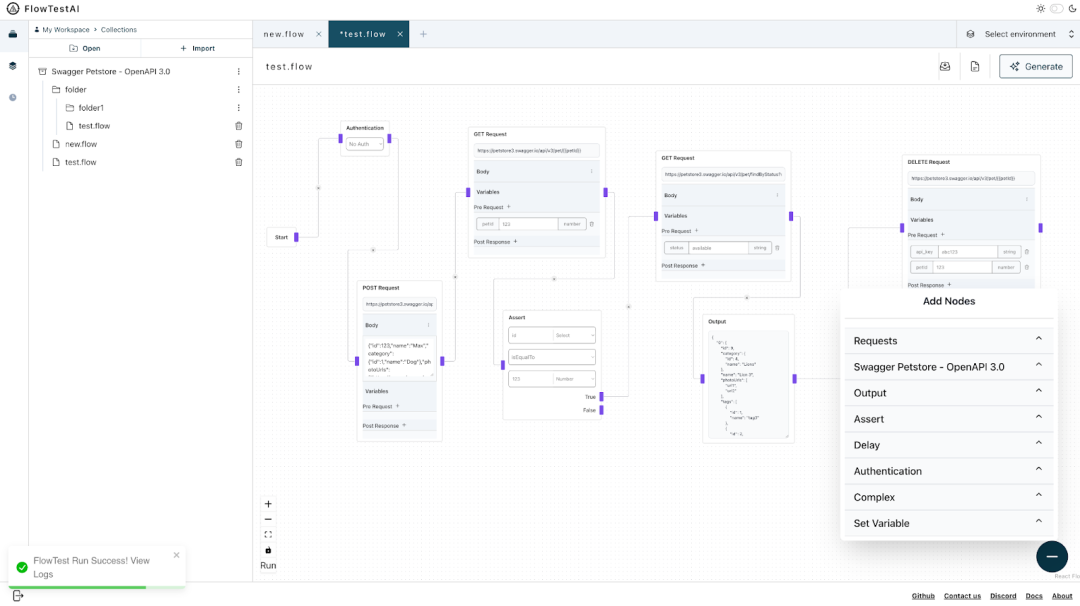Image resolution: width=1080 pixels, height=606 pixels.
Task: Expand the Requests section in Add Nodes
Action: pos(948,341)
